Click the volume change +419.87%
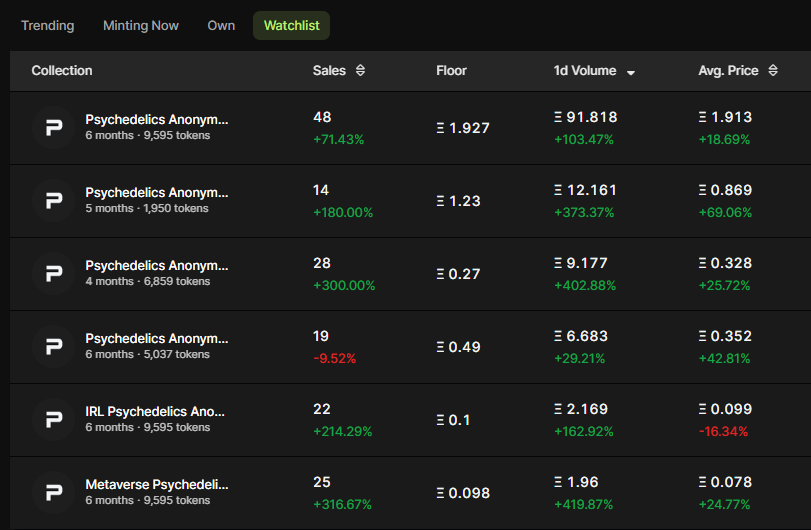Image resolution: width=811 pixels, height=530 pixels. tap(583, 504)
